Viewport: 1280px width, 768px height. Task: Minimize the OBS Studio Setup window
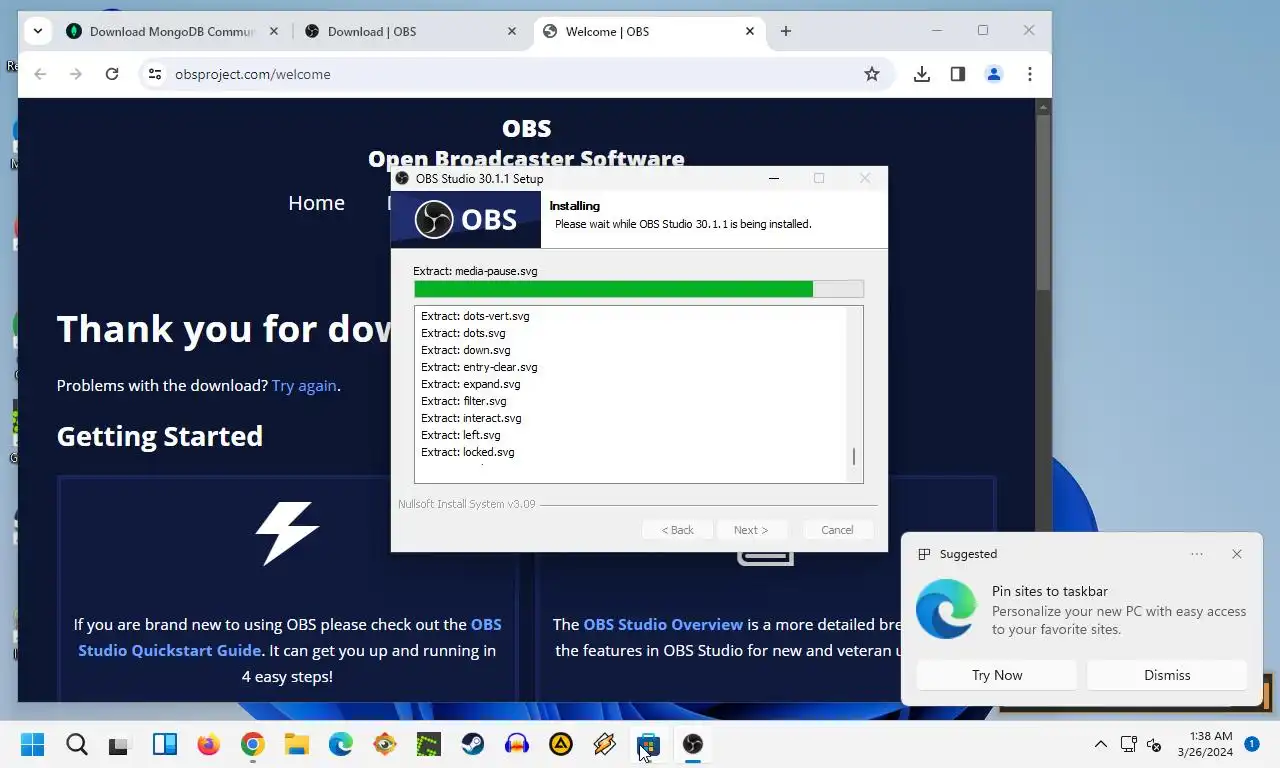coord(774,179)
